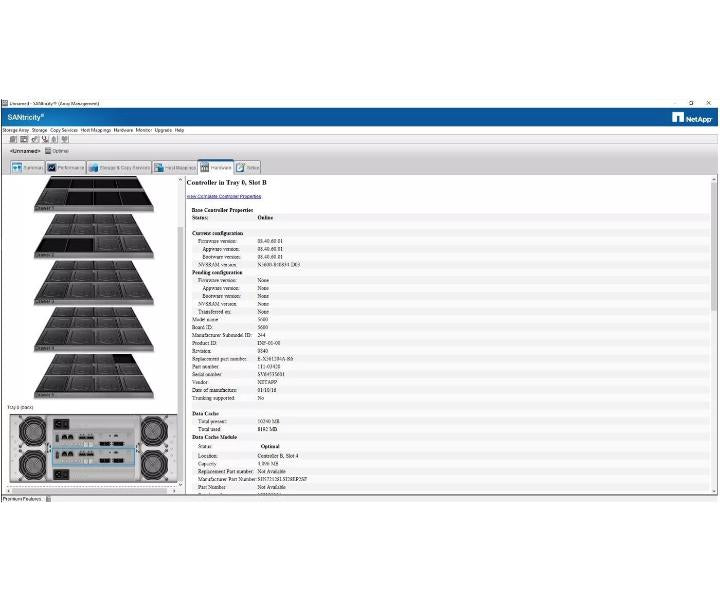Click 'Controller B, Slot 4' location value
720x600 pixels.
point(278,456)
